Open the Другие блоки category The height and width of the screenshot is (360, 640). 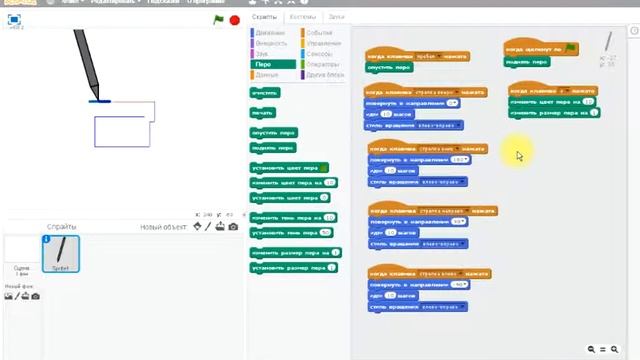tap(325, 75)
